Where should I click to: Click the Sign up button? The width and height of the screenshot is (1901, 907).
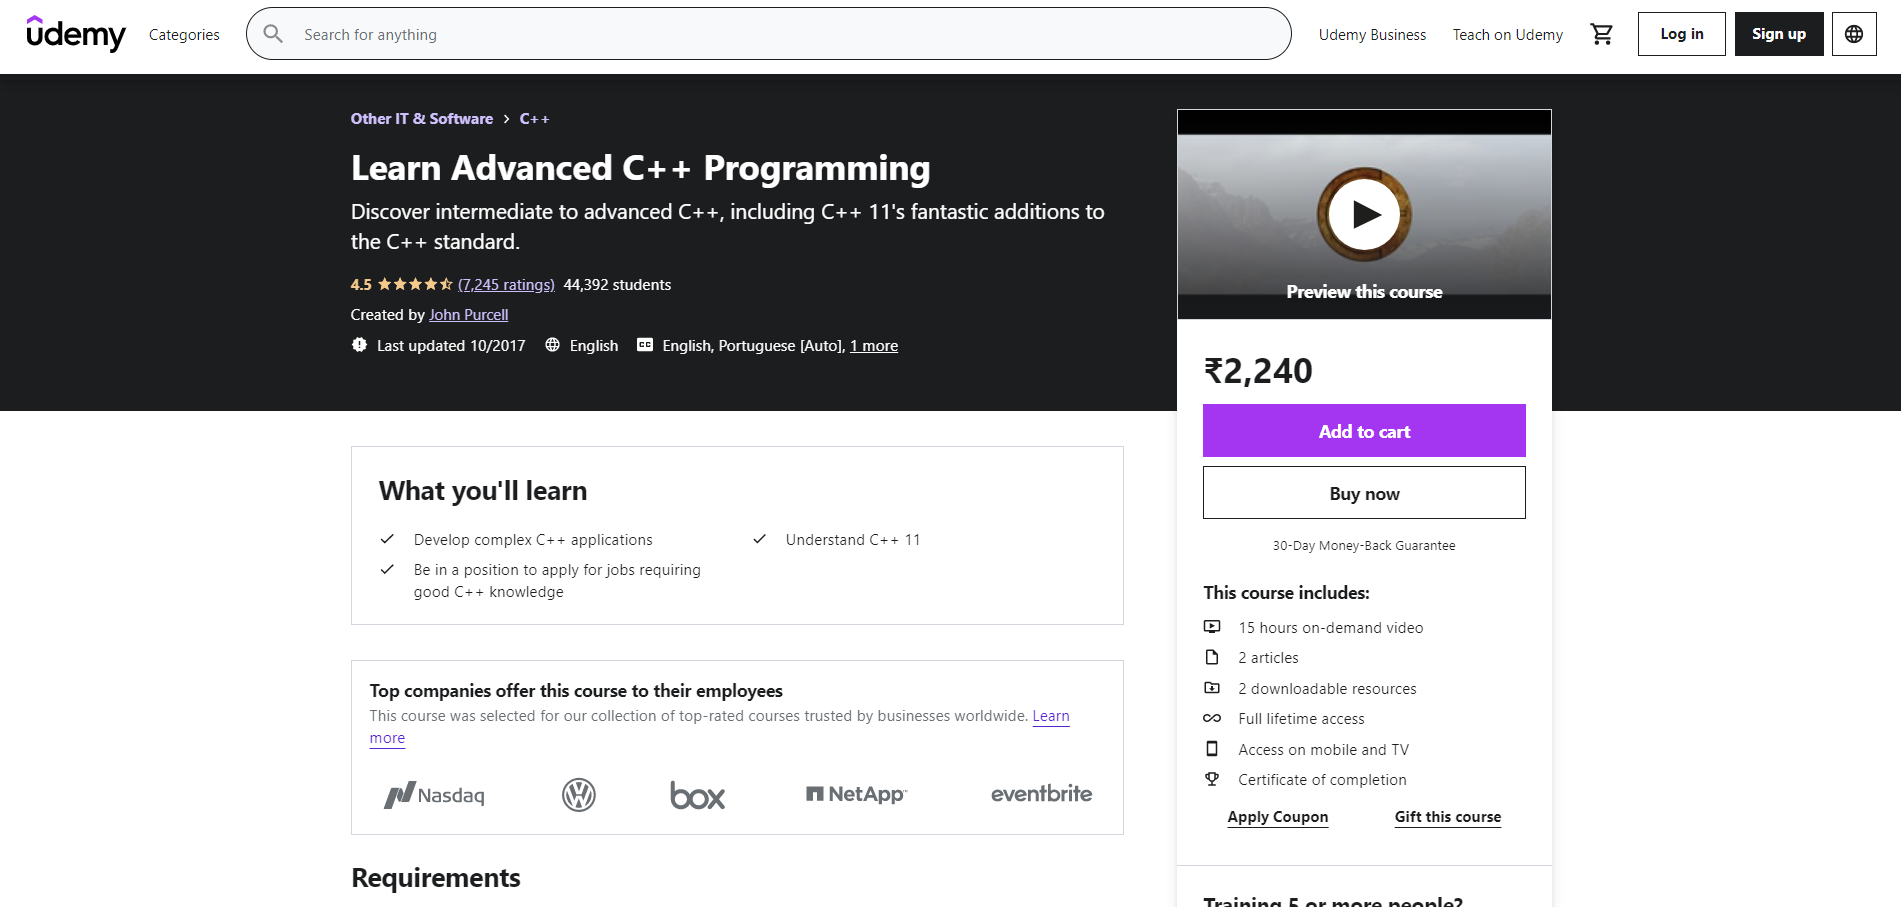tap(1779, 34)
